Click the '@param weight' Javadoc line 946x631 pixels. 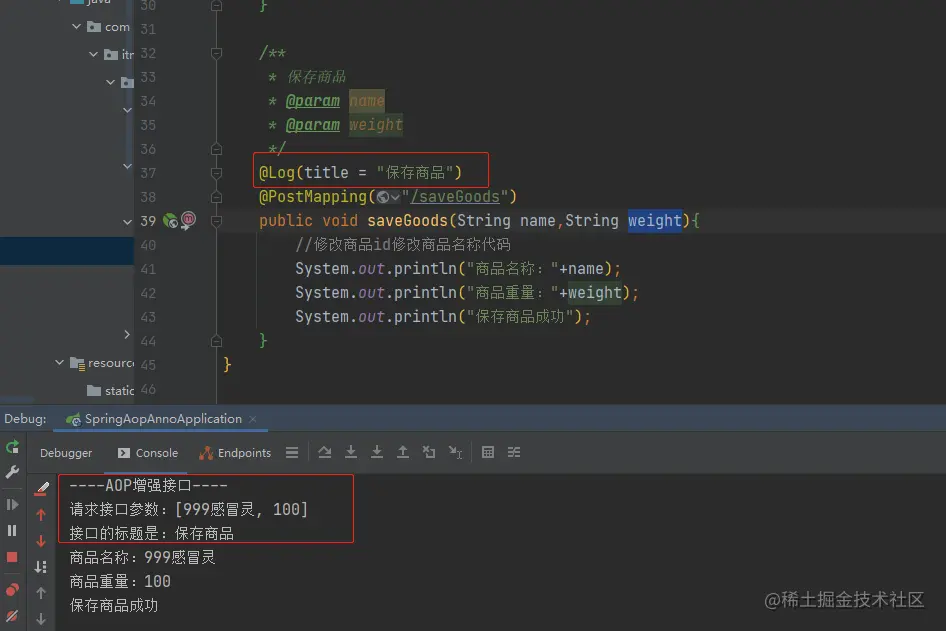coord(335,125)
